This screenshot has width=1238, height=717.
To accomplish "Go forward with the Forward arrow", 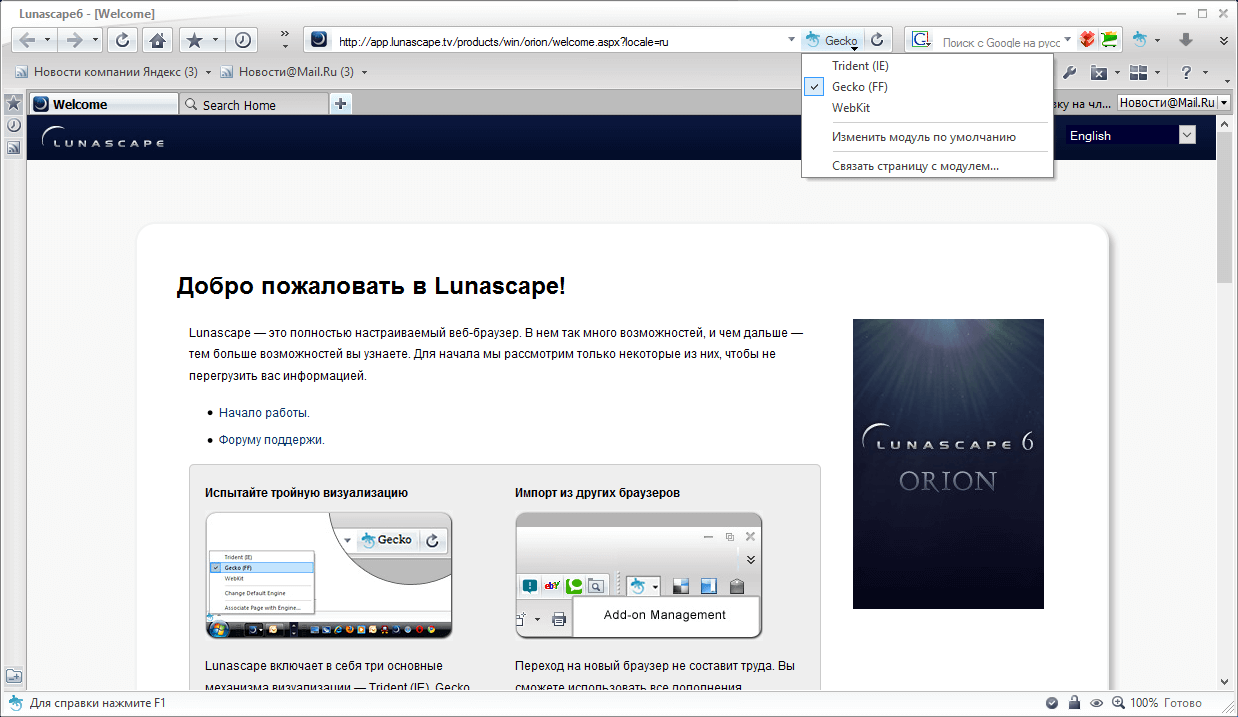I will (x=73, y=40).
